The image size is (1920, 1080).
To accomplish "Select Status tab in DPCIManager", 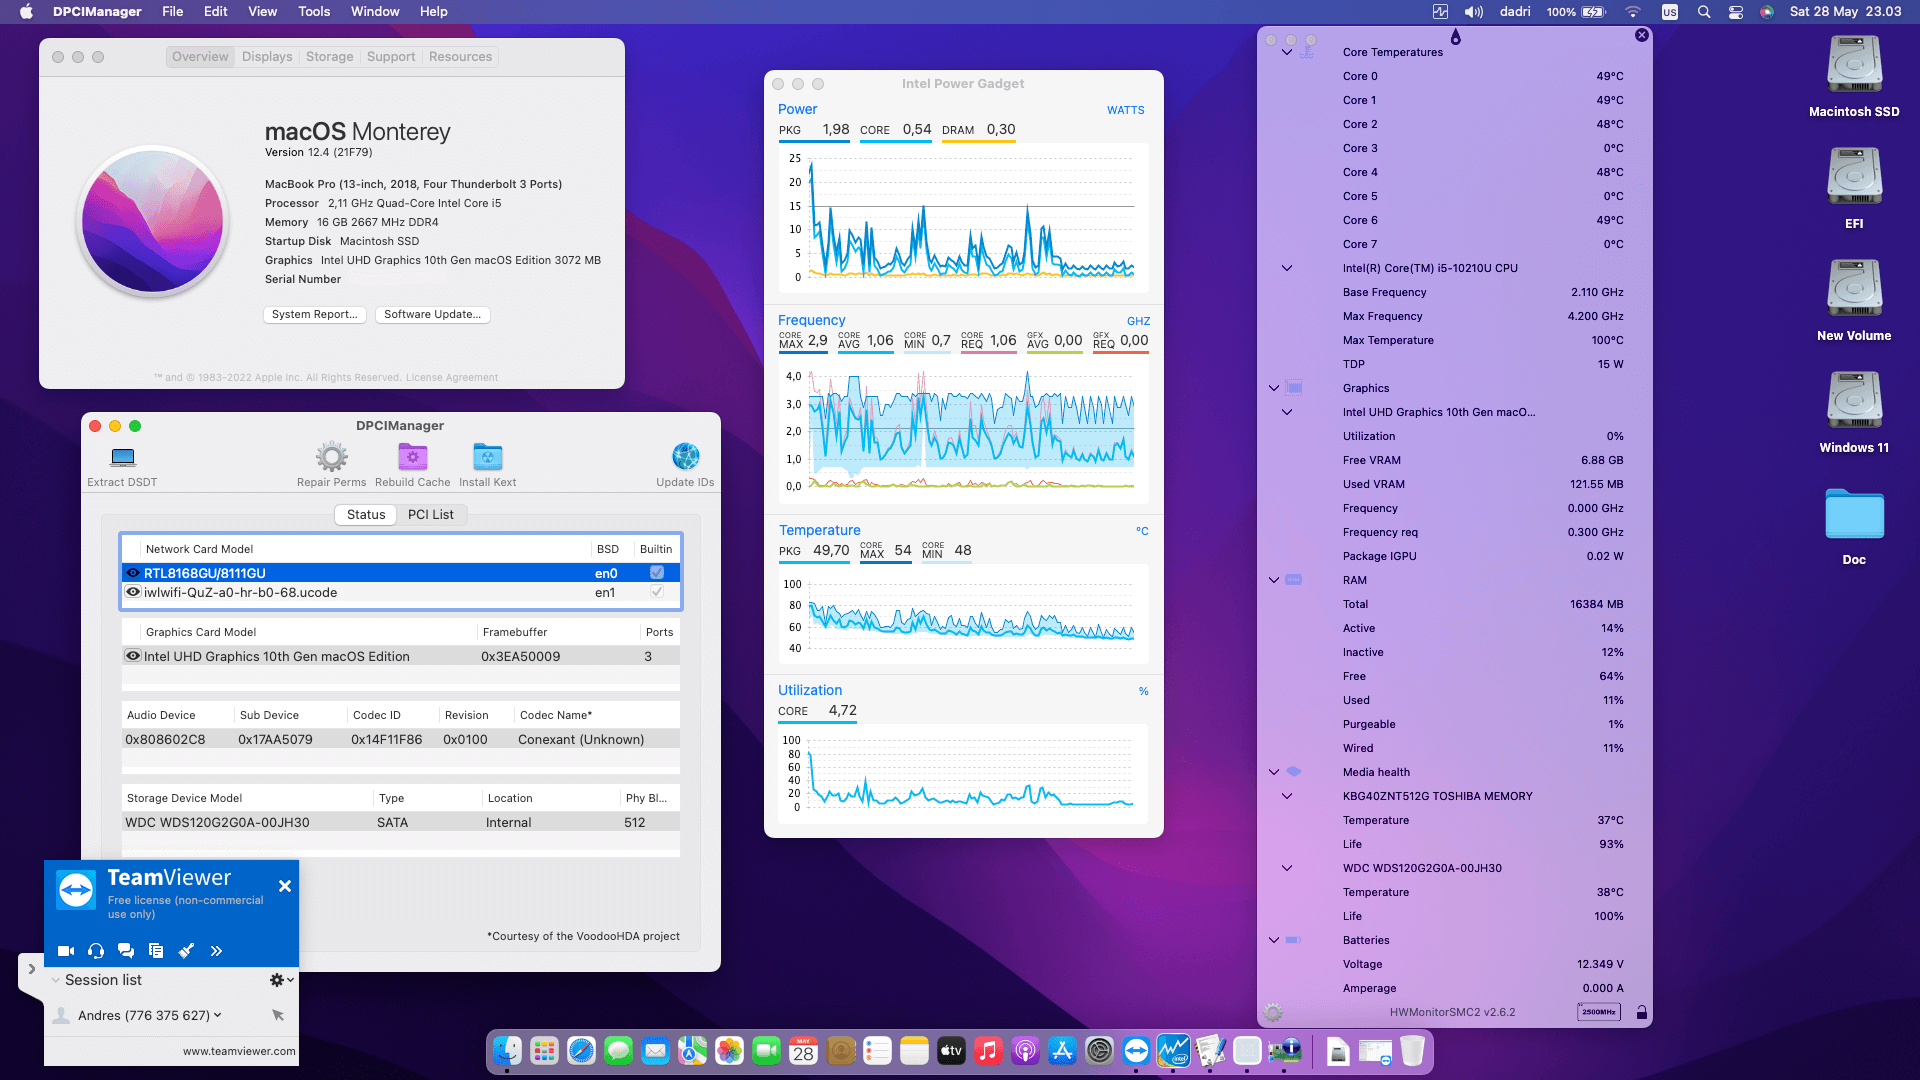I will click(x=366, y=514).
